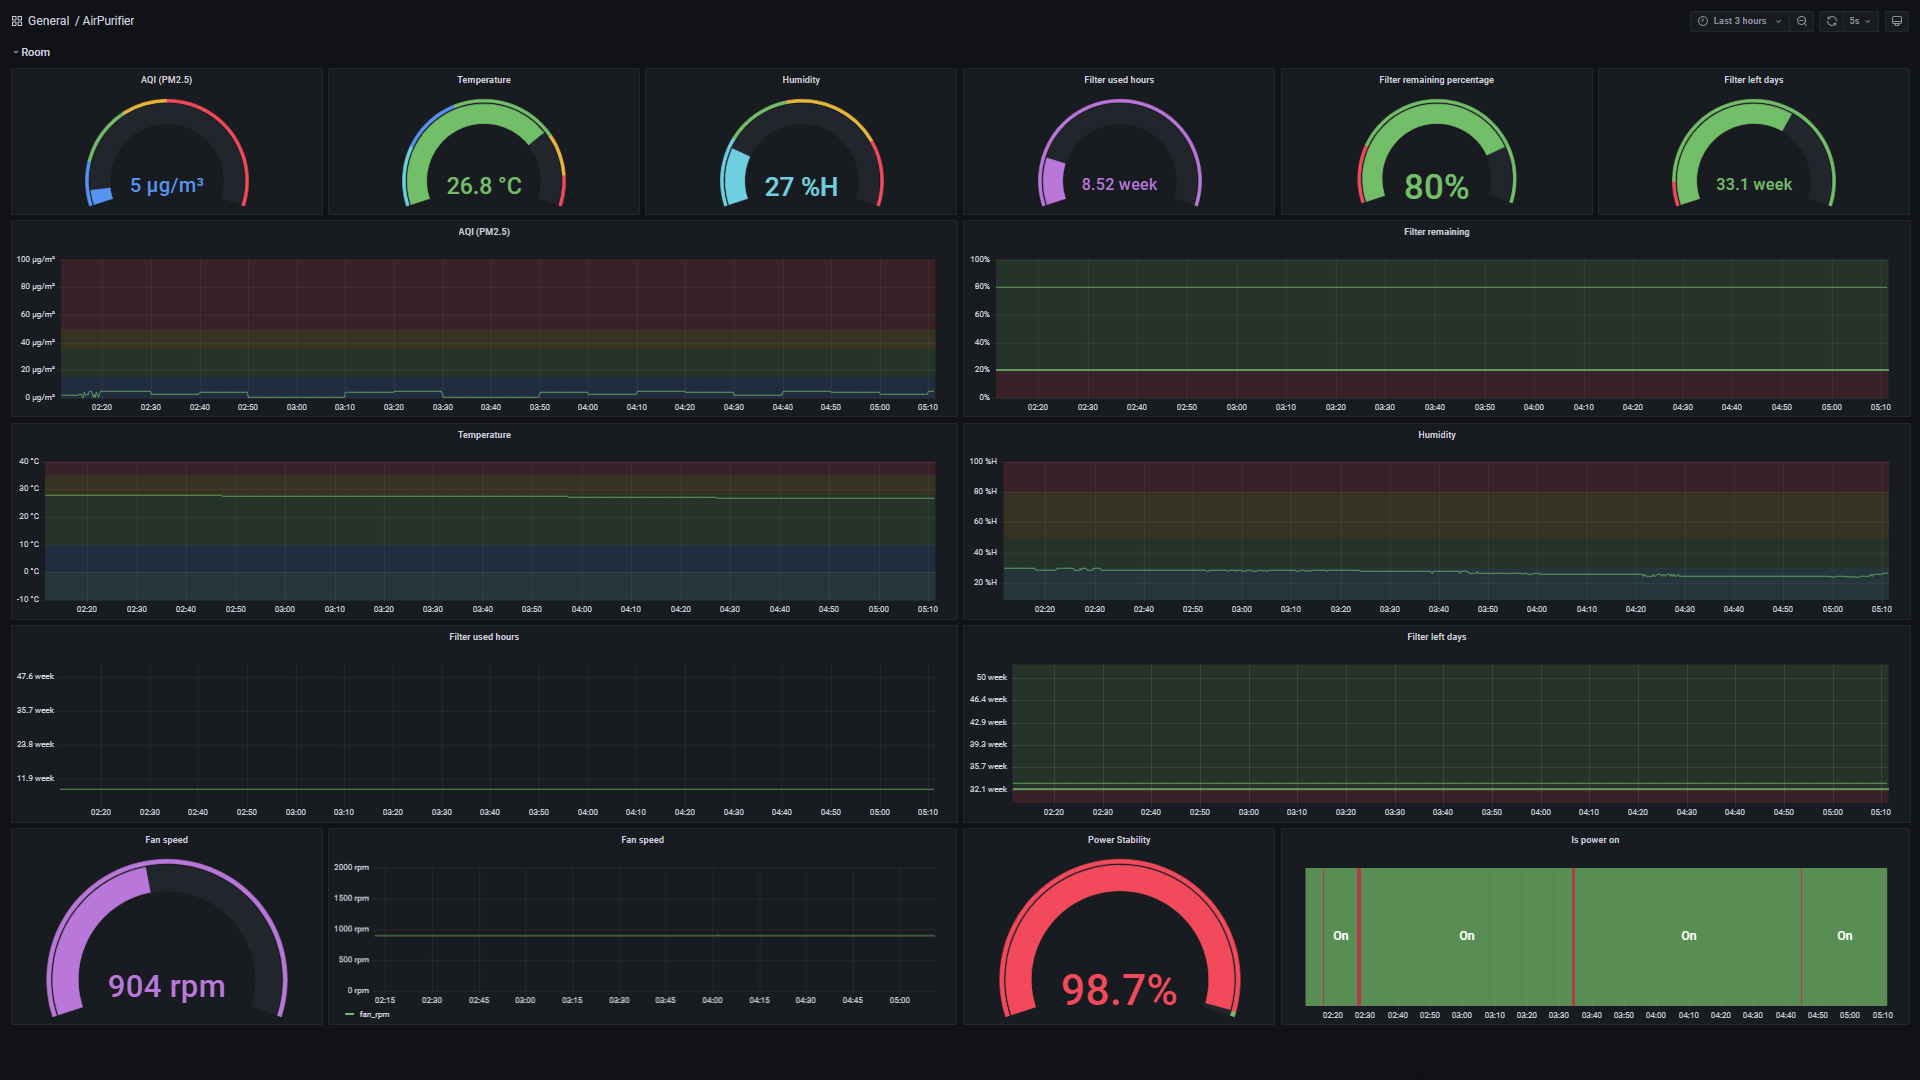Click the zoom out time range icon
This screenshot has width=1920, height=1080.
(x=1802, y=21)
